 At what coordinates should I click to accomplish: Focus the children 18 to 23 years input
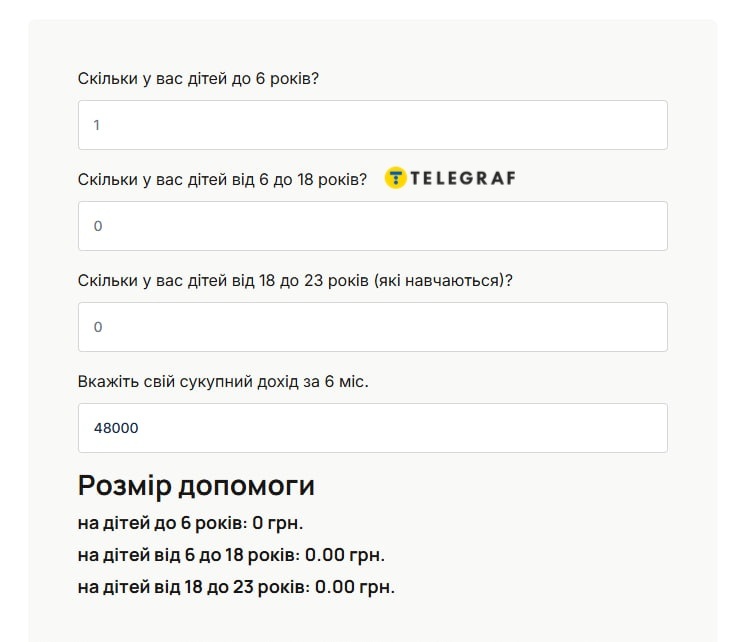(x=372, y=327)
